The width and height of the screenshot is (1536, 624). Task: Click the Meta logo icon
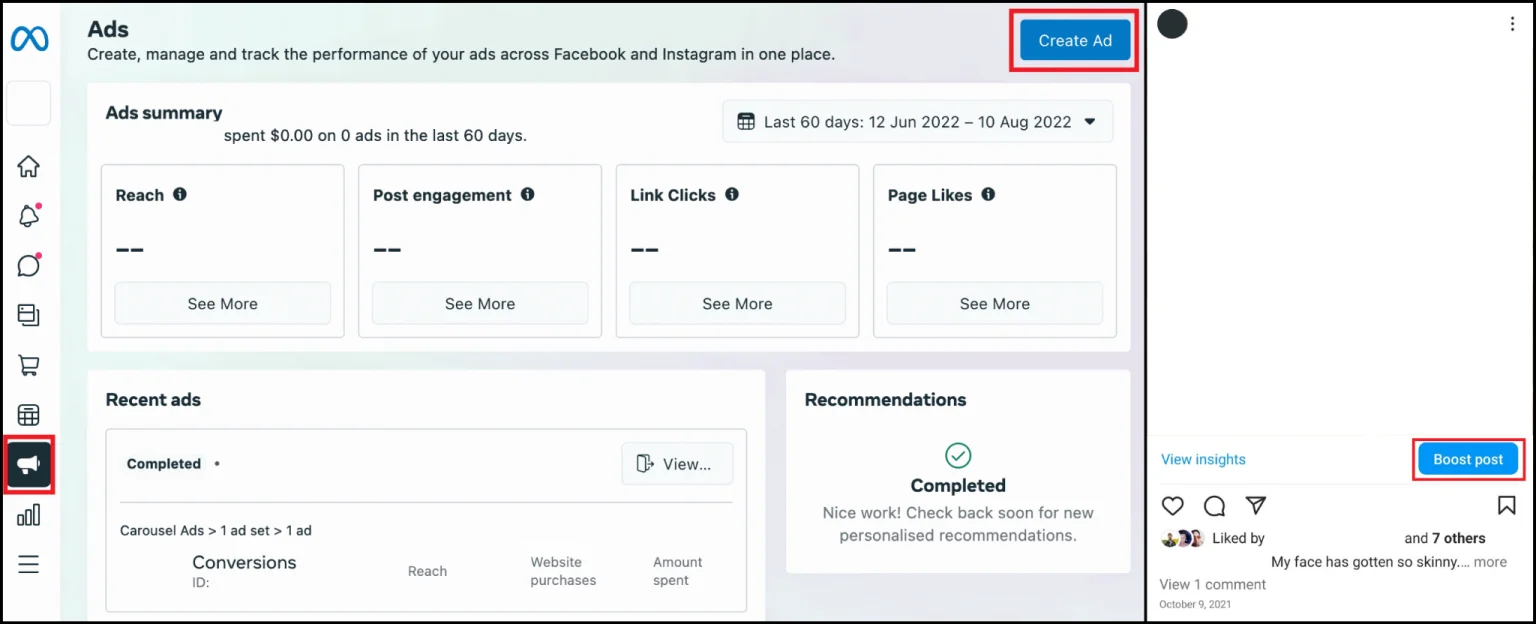(29, 39)
